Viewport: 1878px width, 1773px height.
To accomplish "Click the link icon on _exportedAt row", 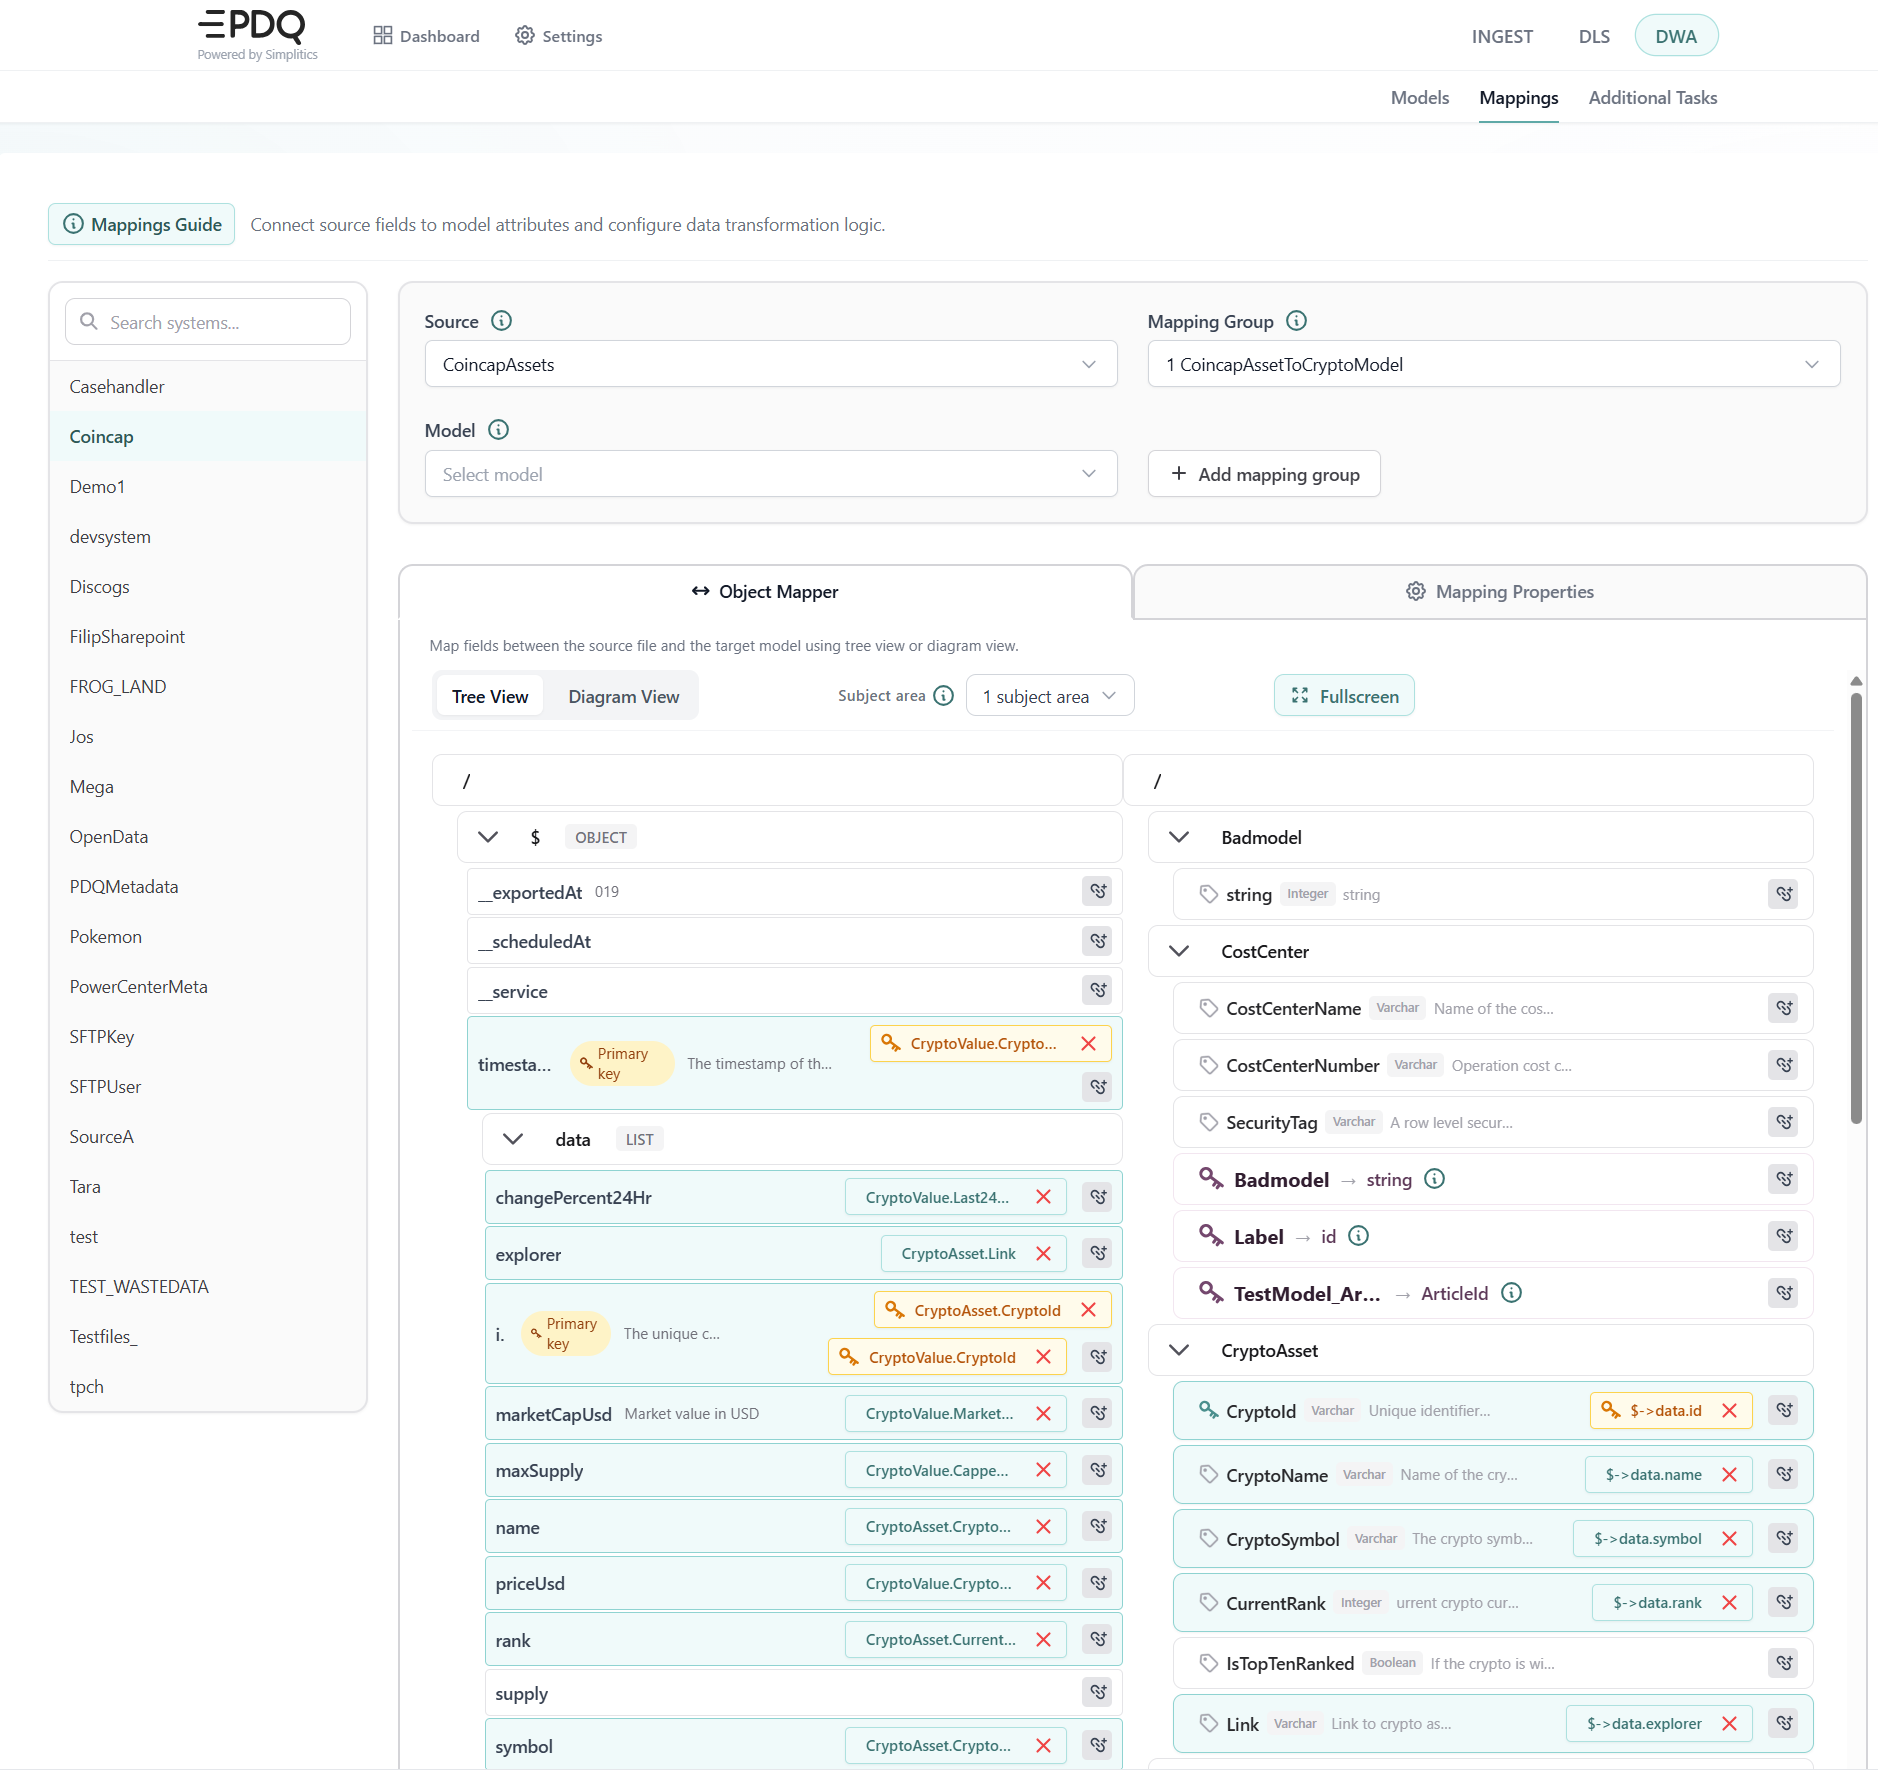I will (x=1098, y=891).
